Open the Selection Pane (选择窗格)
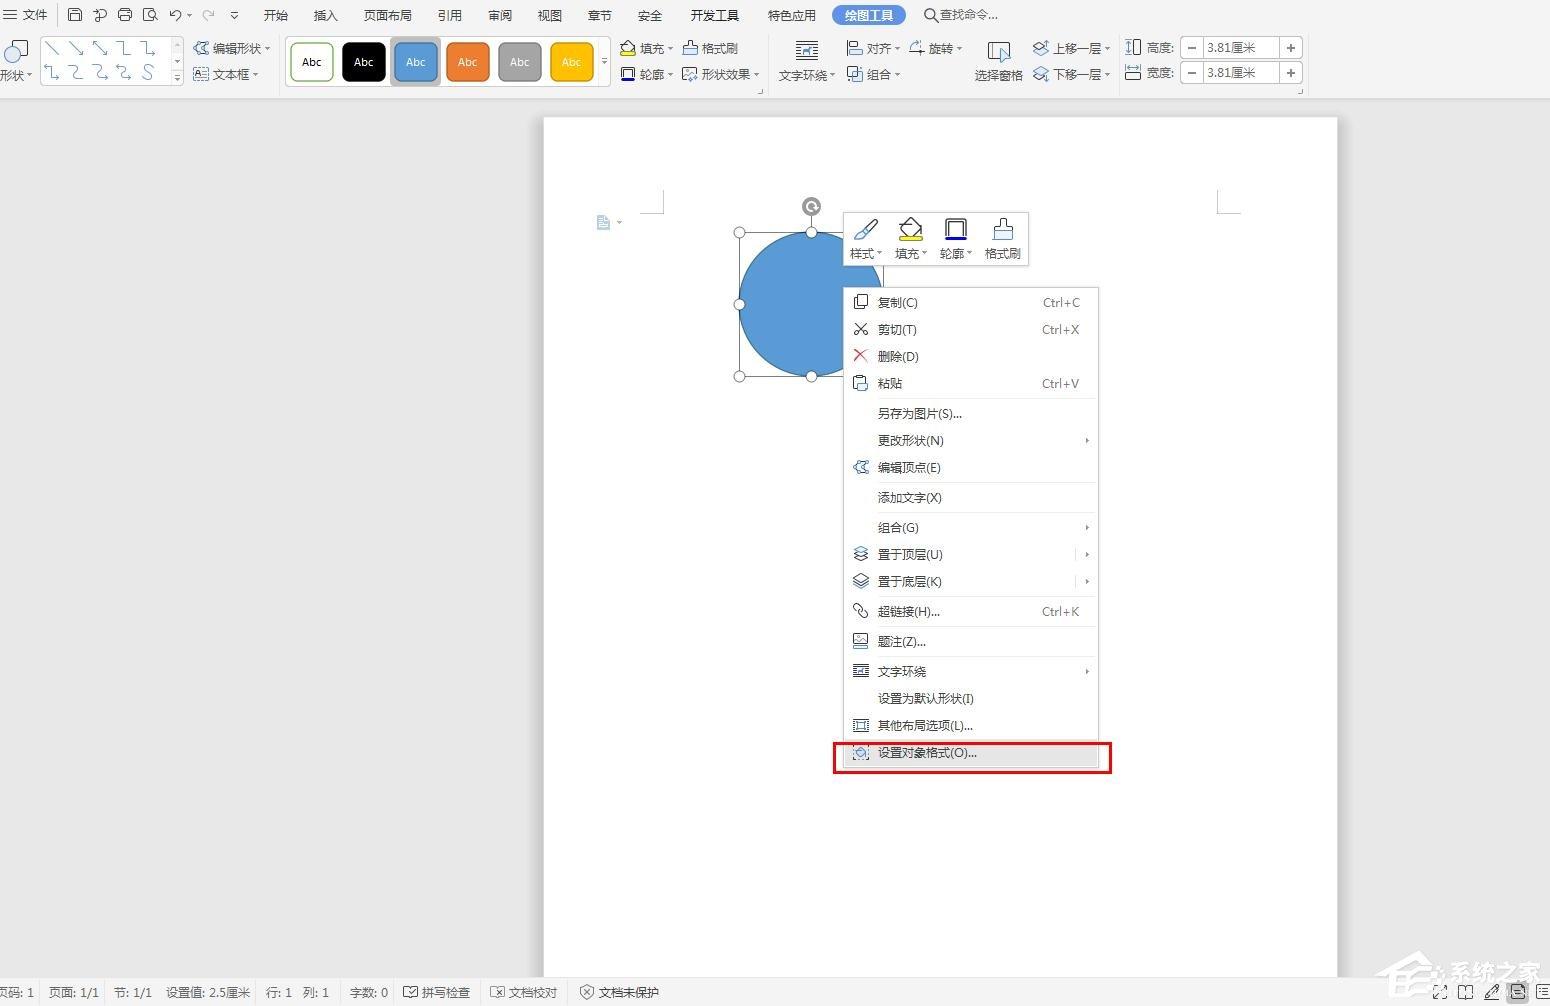Screen dimensions: 1550x1006 tap(998, 60)
